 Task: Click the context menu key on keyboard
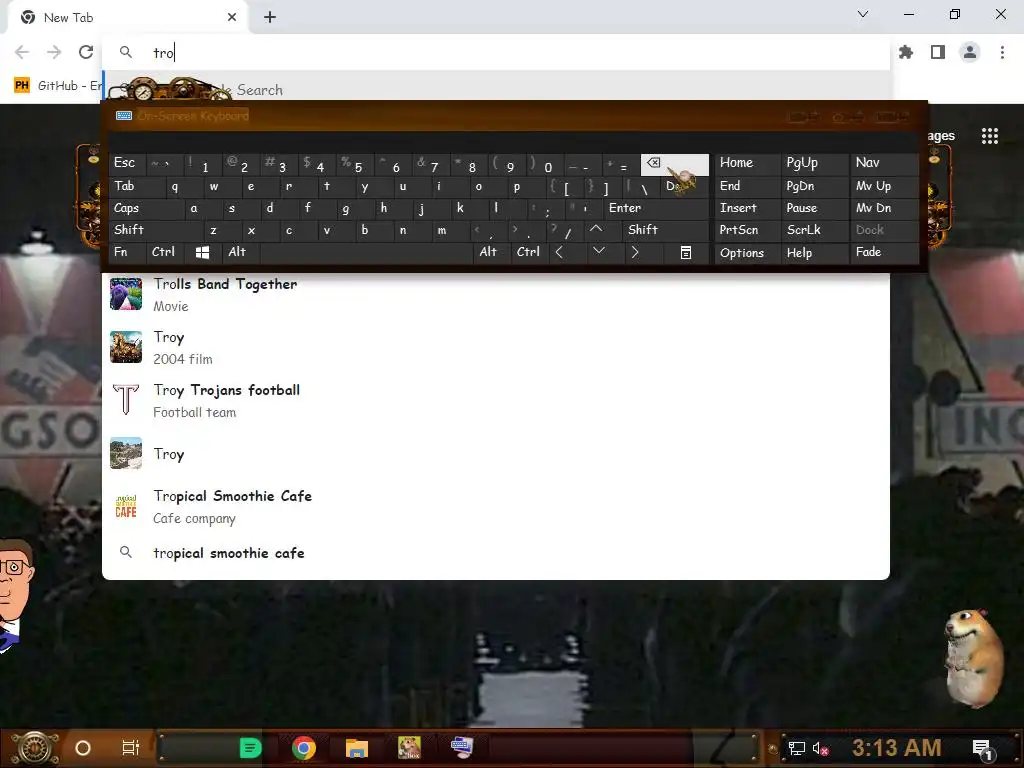(x=686, y=252)
